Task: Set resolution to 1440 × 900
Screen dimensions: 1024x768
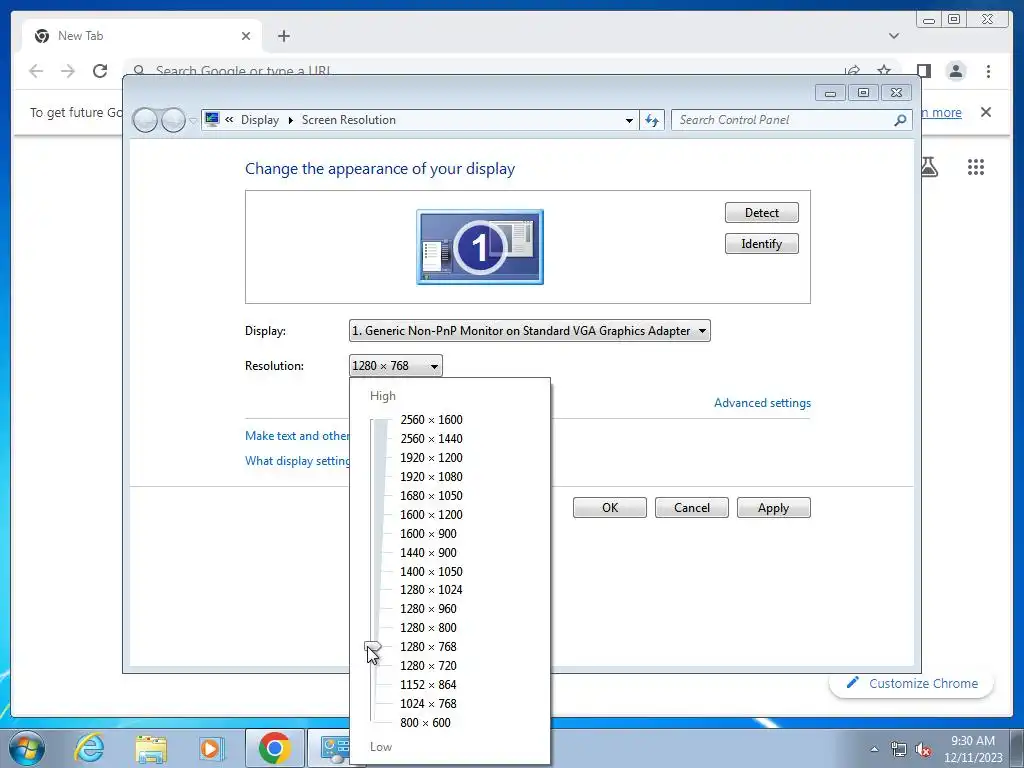Action: (x=428, y=552)
